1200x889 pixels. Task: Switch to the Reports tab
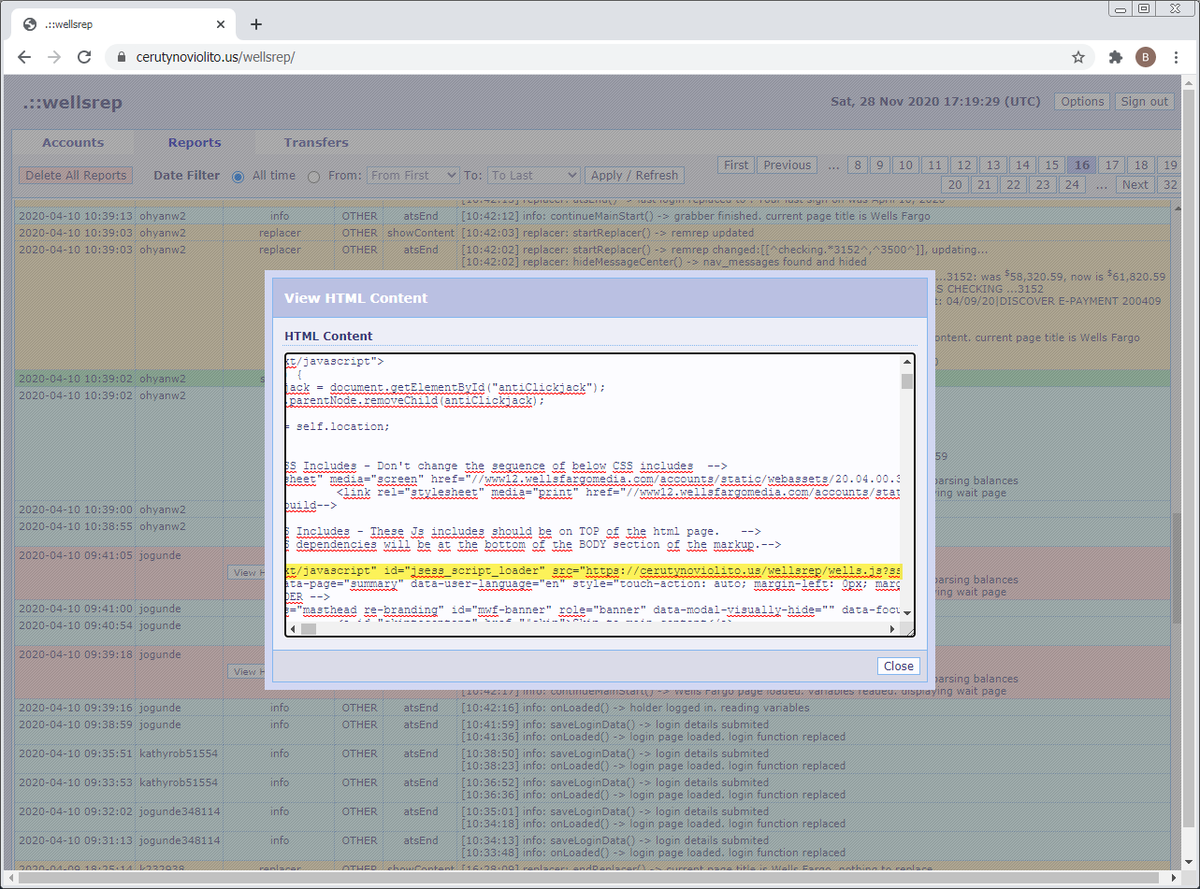tap(194, 142)
